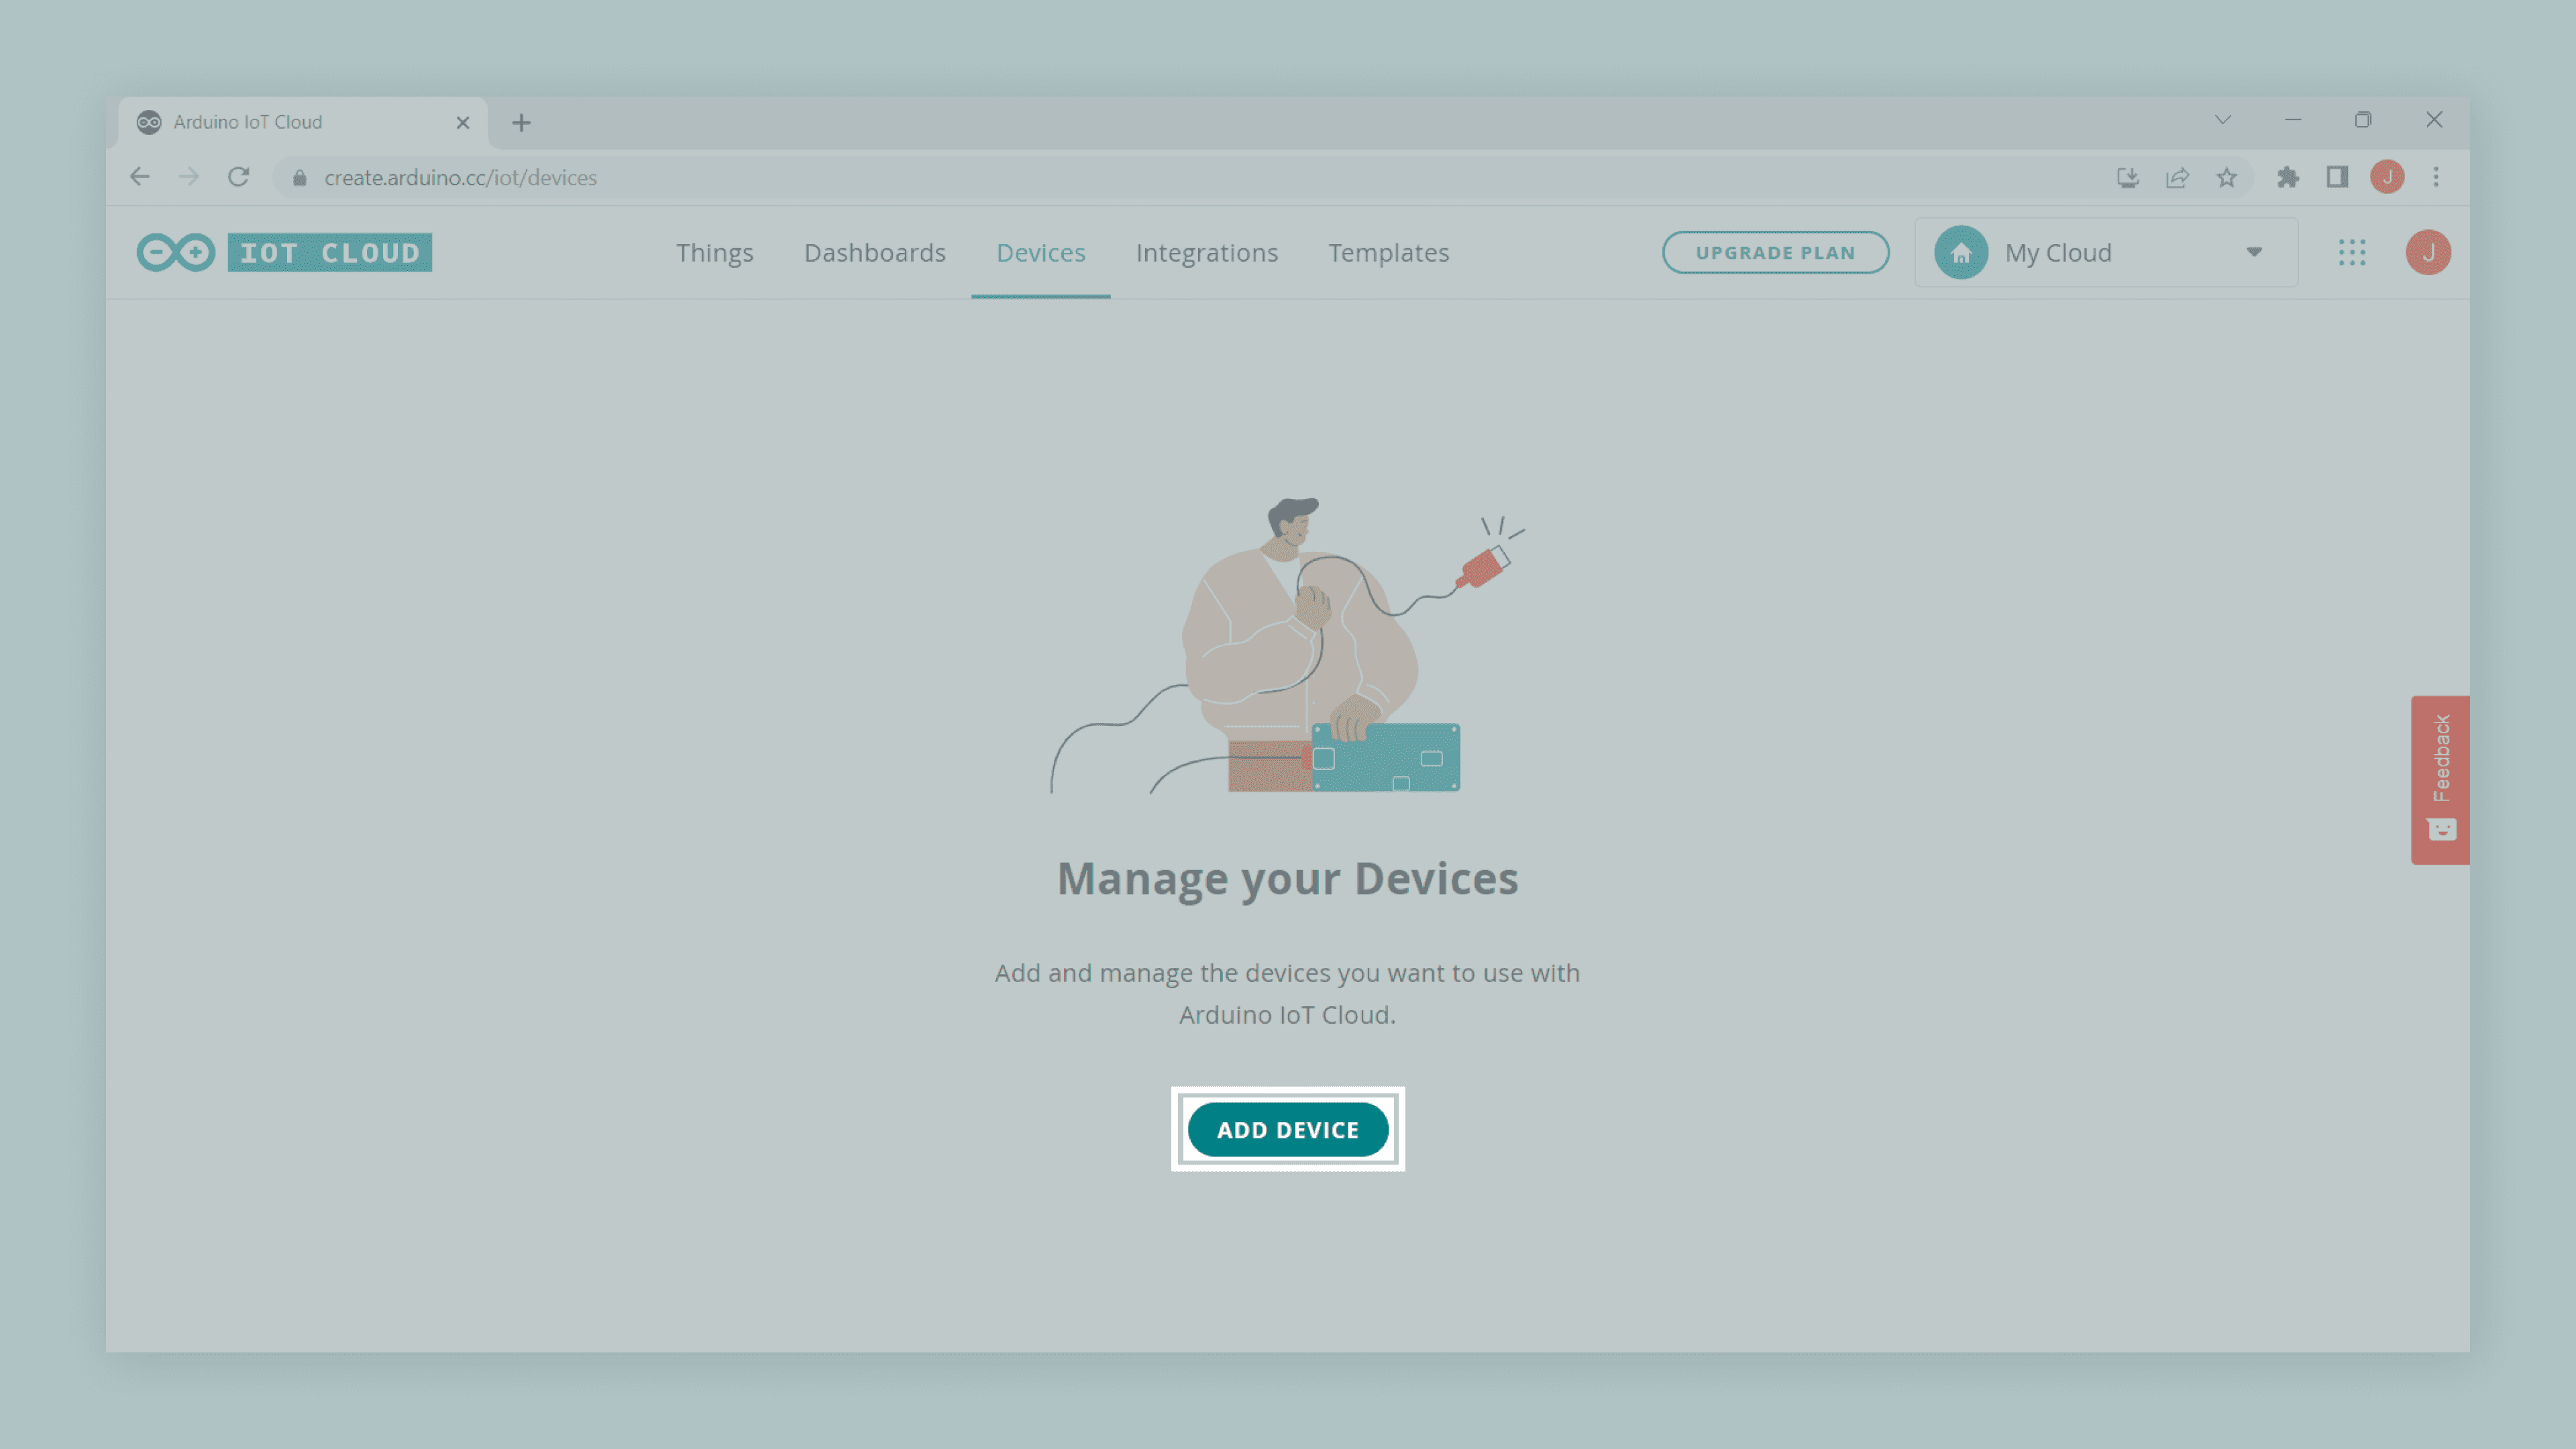Bookmark this page with star icon
Viewport: 2576px width, 1449px height.
click(x=2226, y=177)
